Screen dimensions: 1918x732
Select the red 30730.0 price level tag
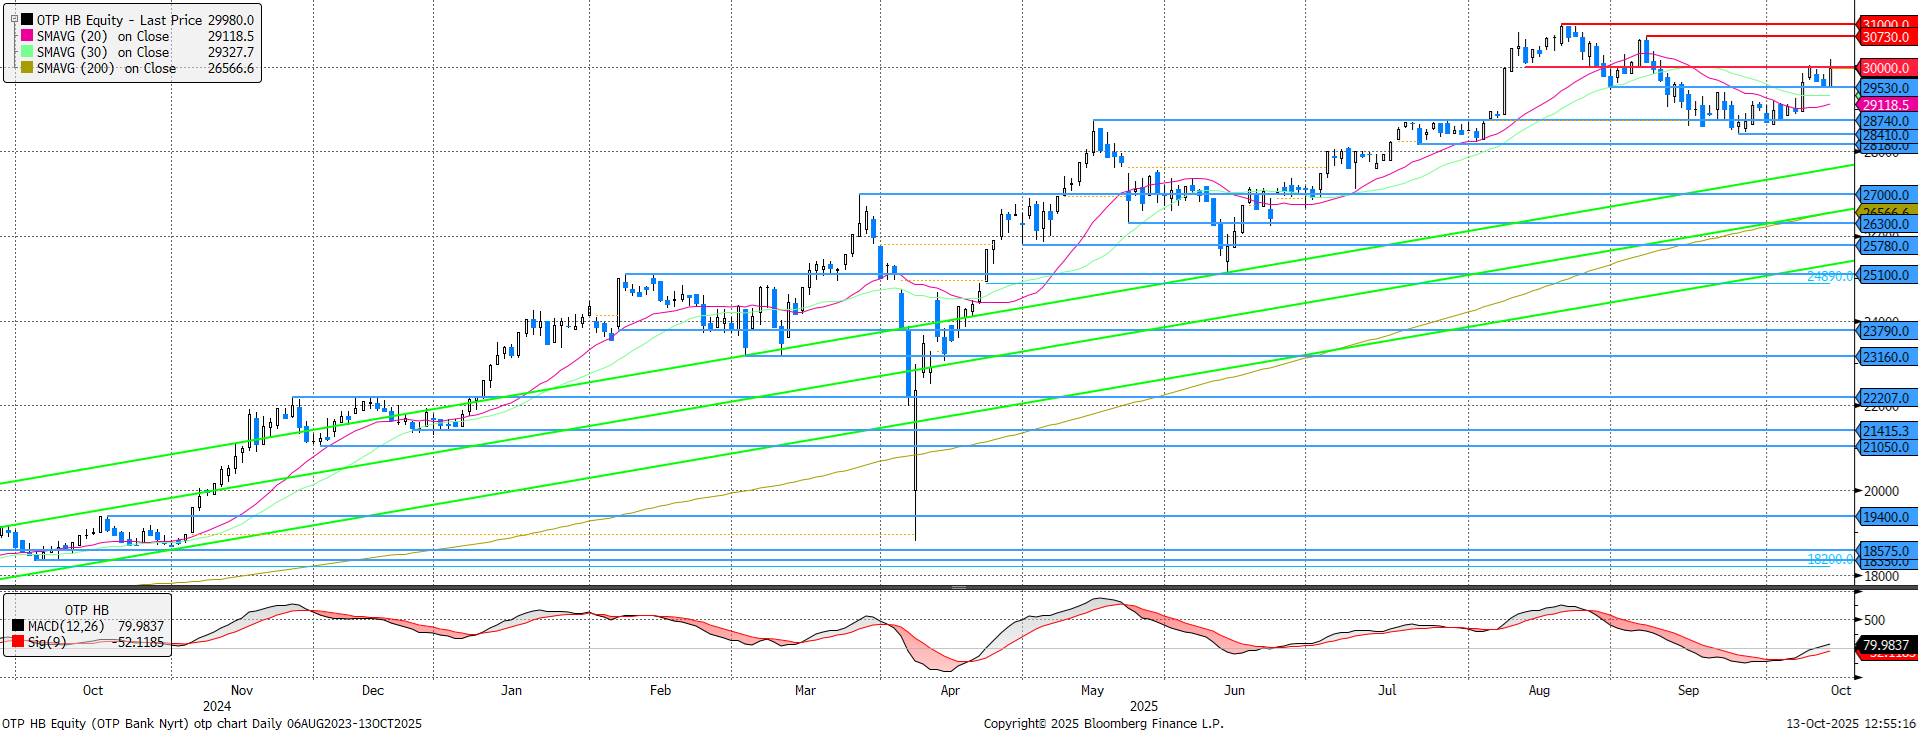(x=1885, y=37)
